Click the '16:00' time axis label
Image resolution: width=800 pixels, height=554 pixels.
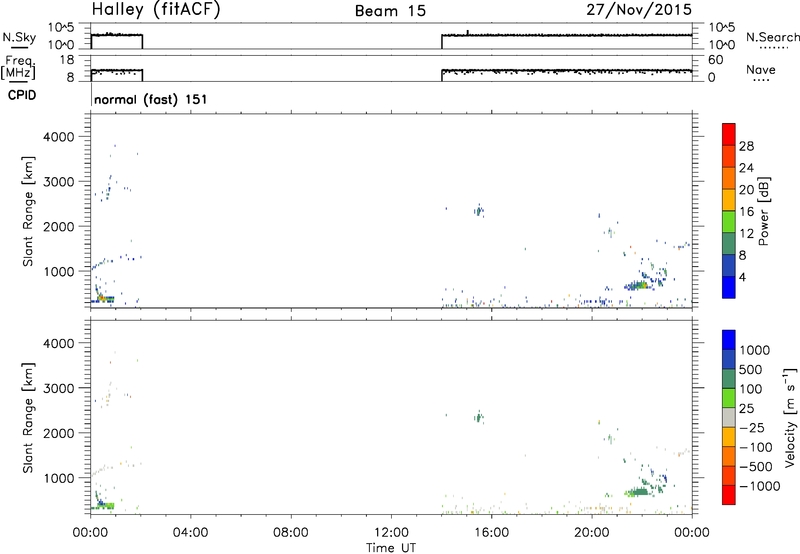tap(491, 533)
